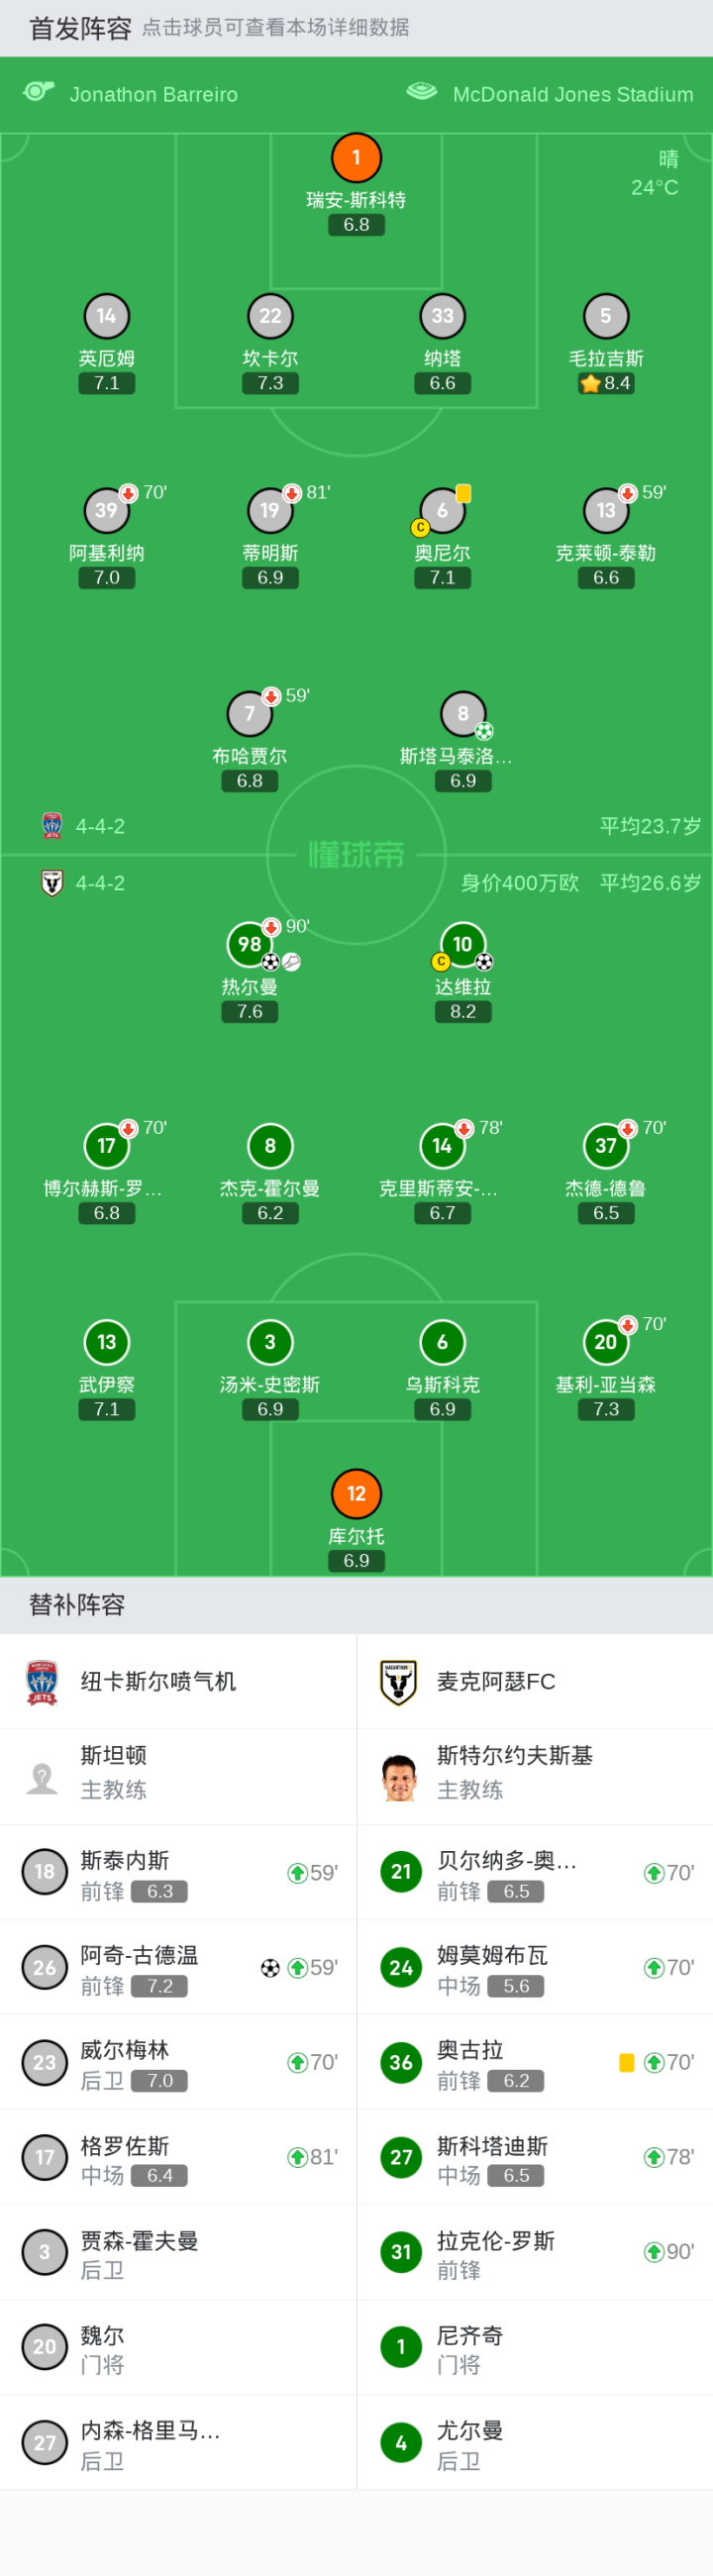Tap the 替补阵容 section heading
The width and height of the screenshot is (713, 2576).
coord(76,1605)
